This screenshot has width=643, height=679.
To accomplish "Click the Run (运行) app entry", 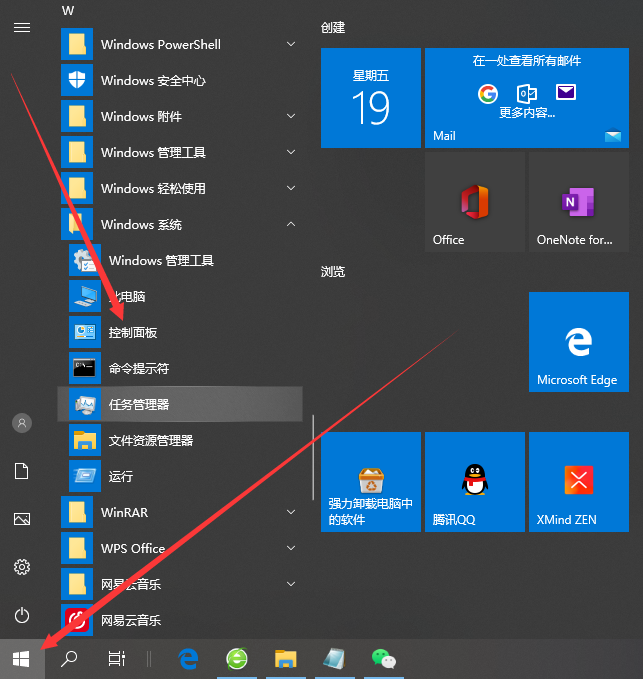I will pyautogui.click(x=120, y=476).
